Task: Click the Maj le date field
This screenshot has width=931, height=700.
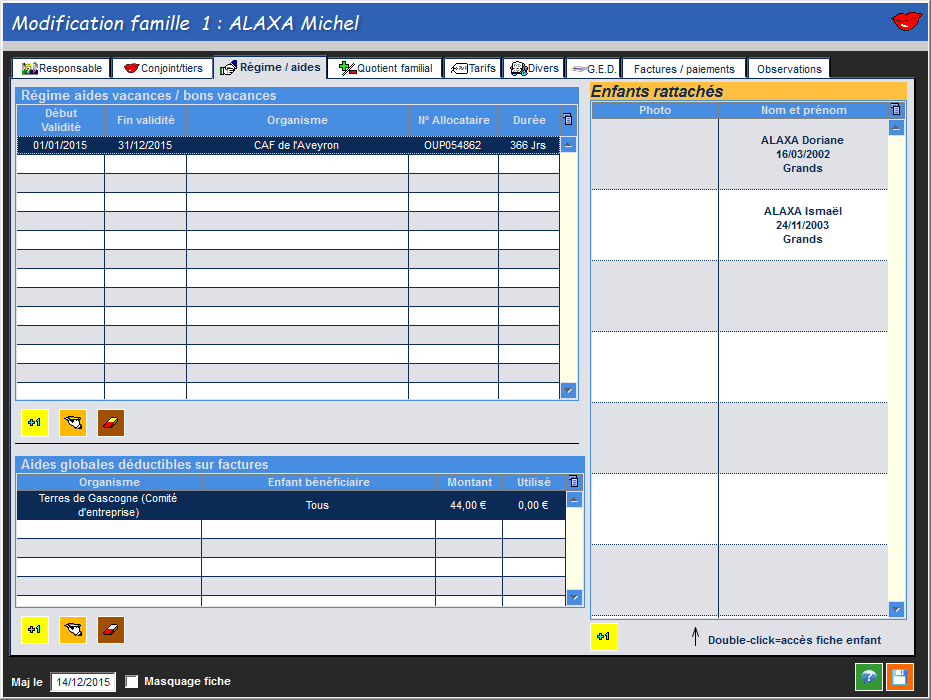Action: pyautogui.click(x=83, y=682)
